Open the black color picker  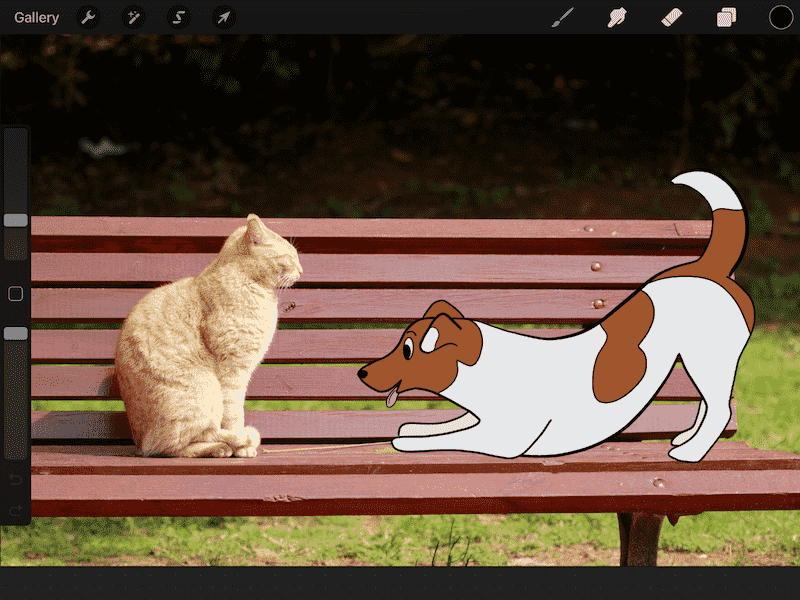[x=781, y=17]
